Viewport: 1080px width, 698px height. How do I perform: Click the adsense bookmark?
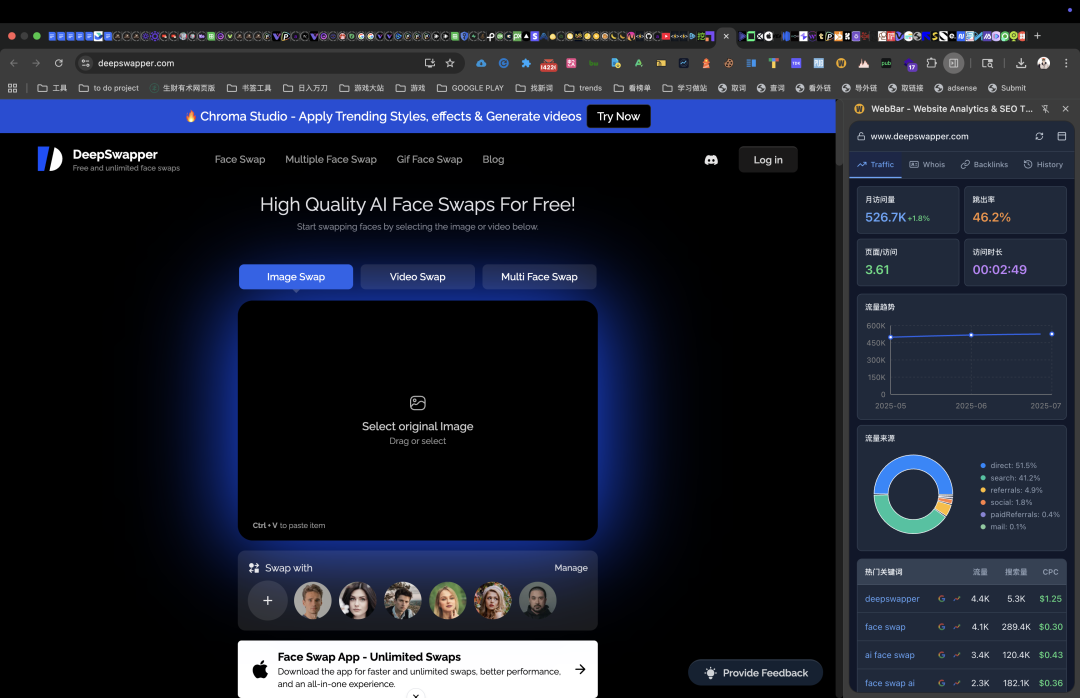pos(955,88)
